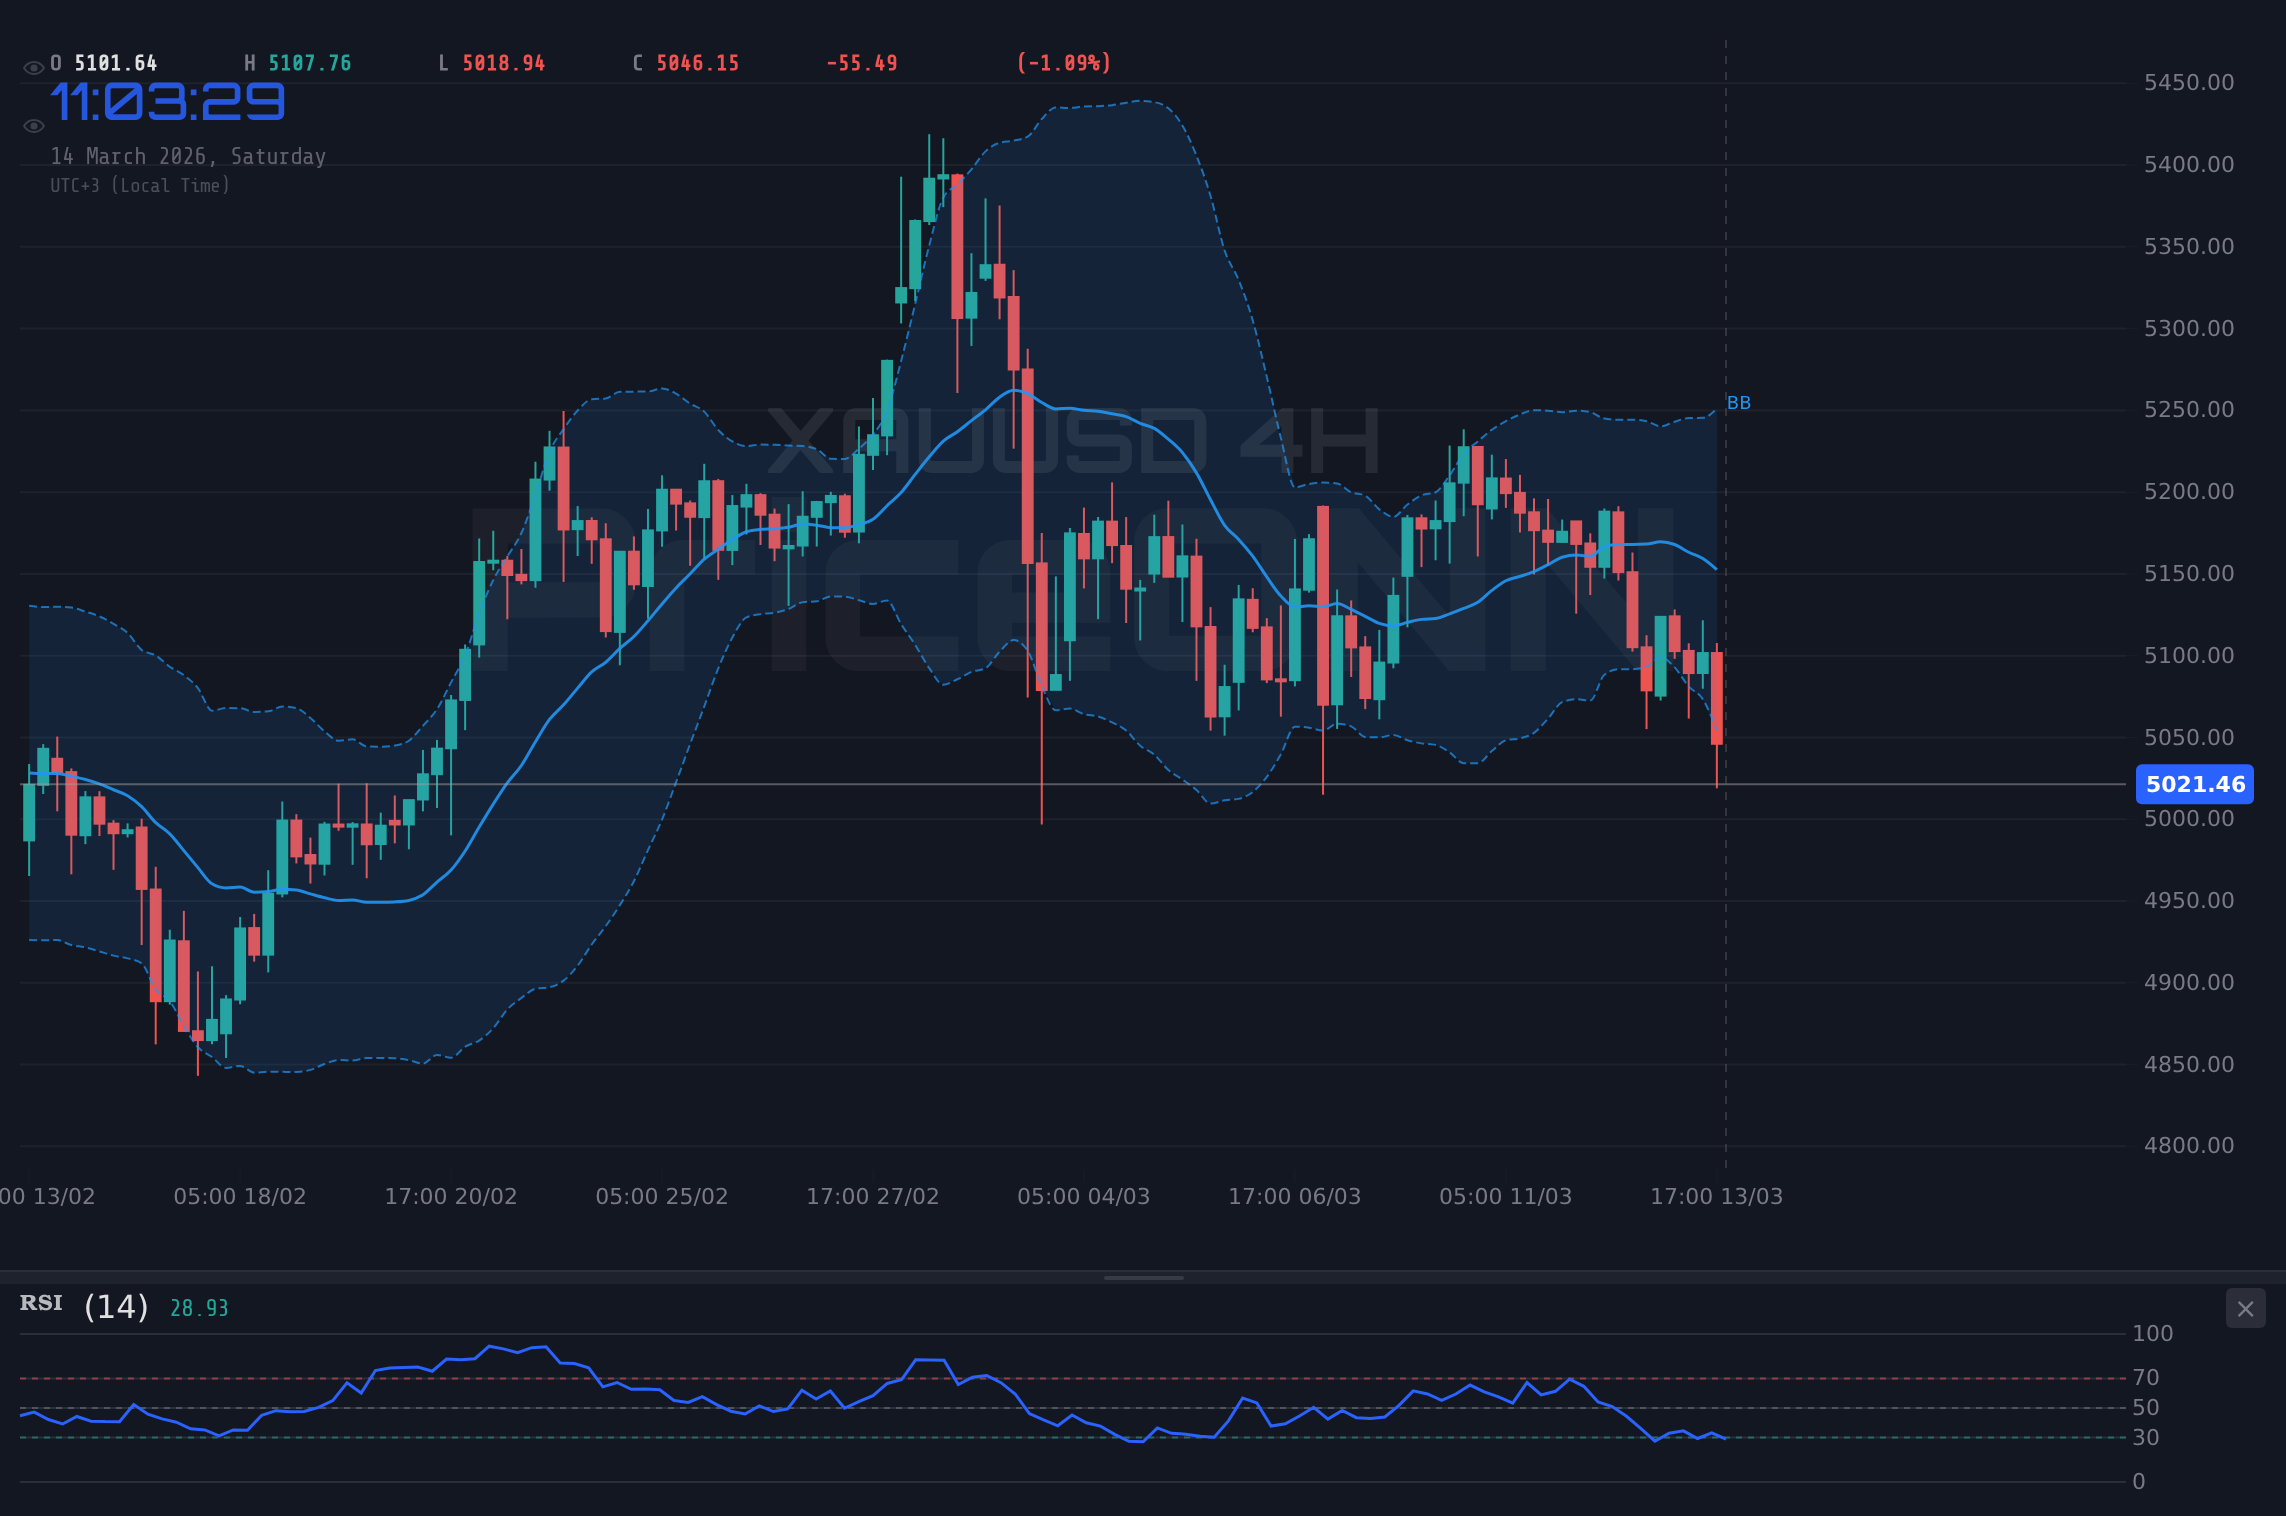Click the open price 5101.64 in legend

tap(113, 62)
